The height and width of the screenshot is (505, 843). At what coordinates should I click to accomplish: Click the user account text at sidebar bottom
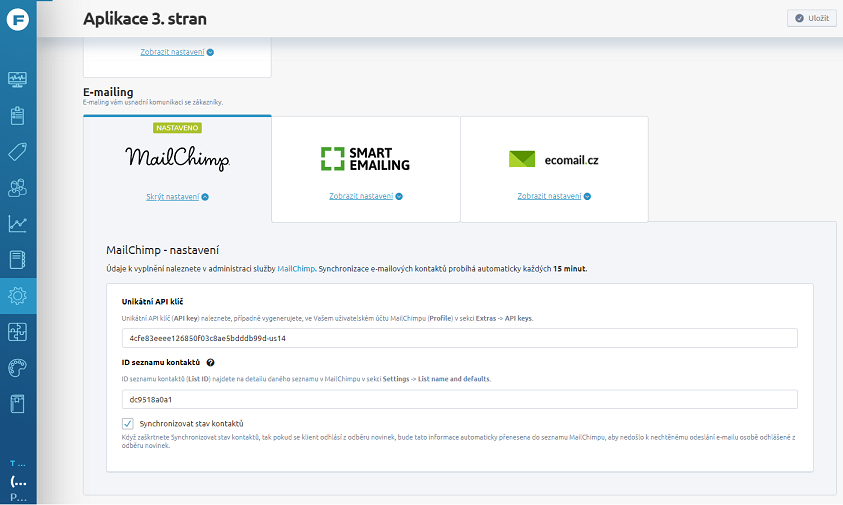18,481
